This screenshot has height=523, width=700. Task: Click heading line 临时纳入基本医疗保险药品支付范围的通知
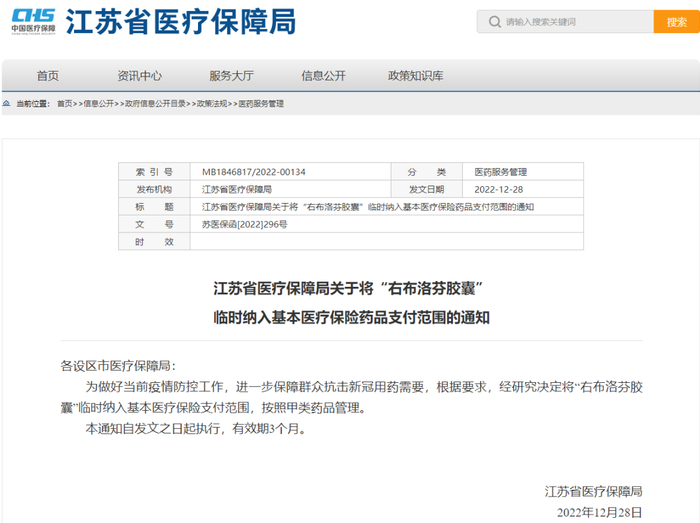point(351,317)
